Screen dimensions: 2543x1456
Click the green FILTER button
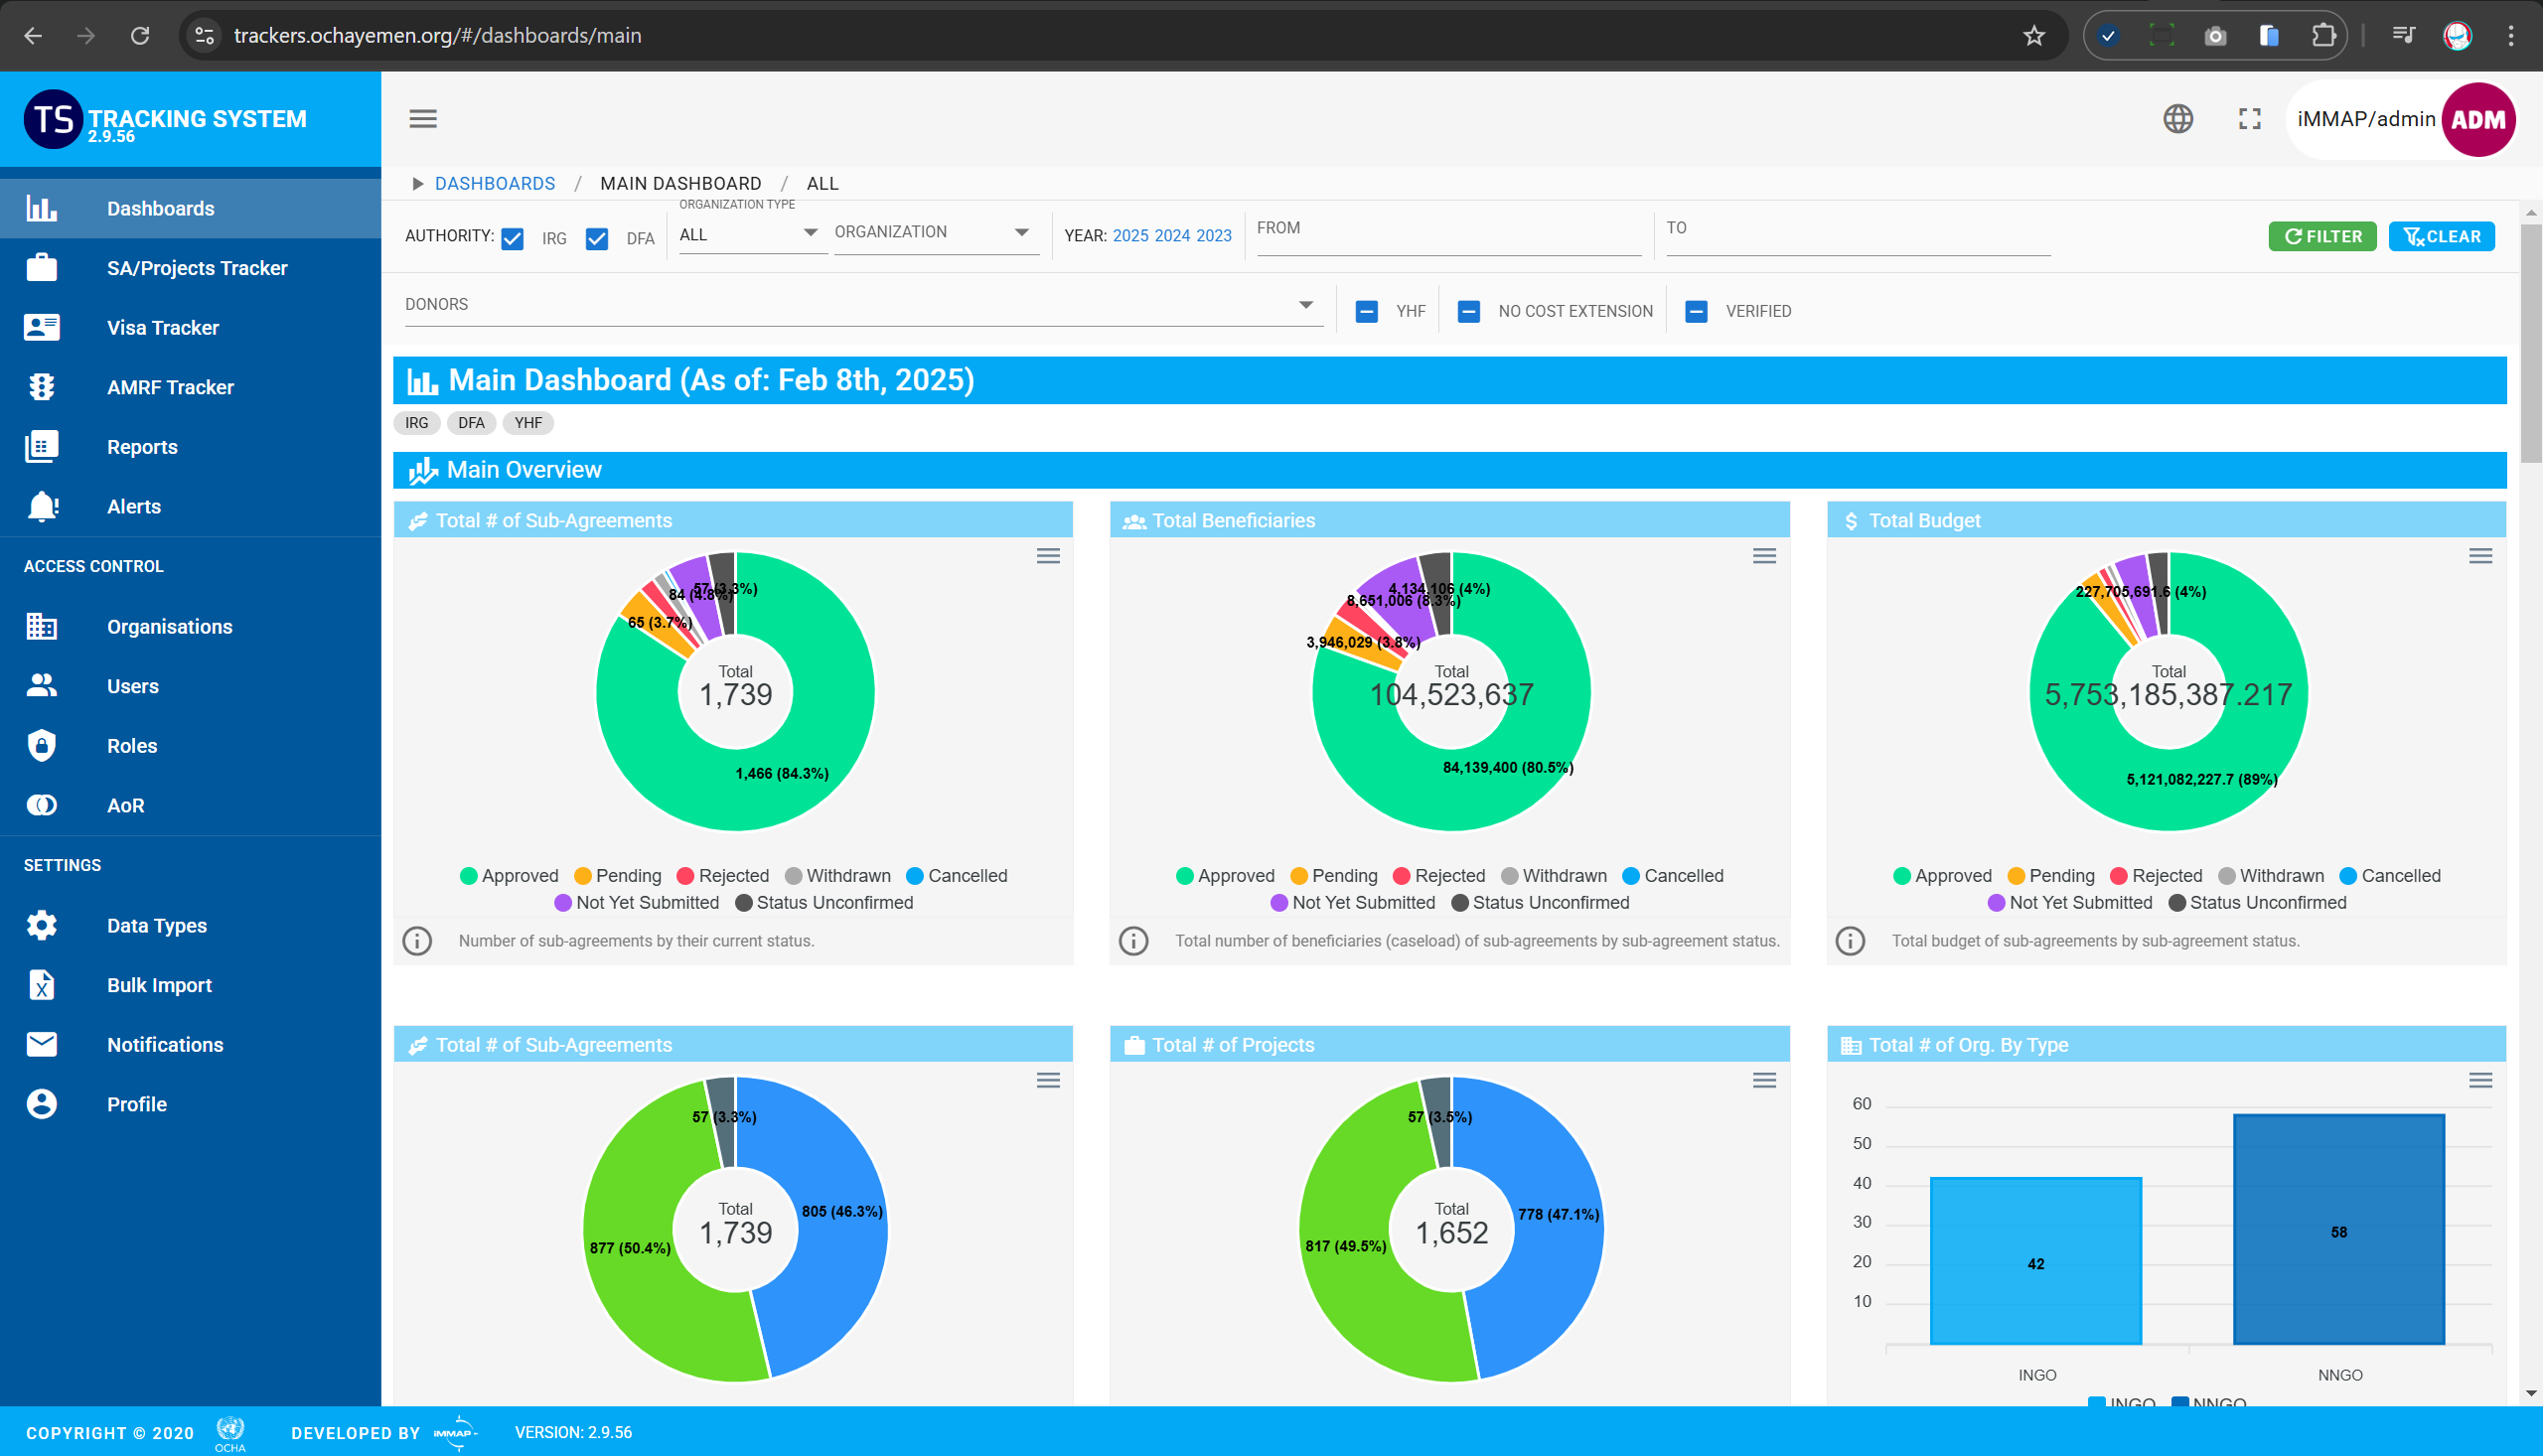(x=2321, y=236)
